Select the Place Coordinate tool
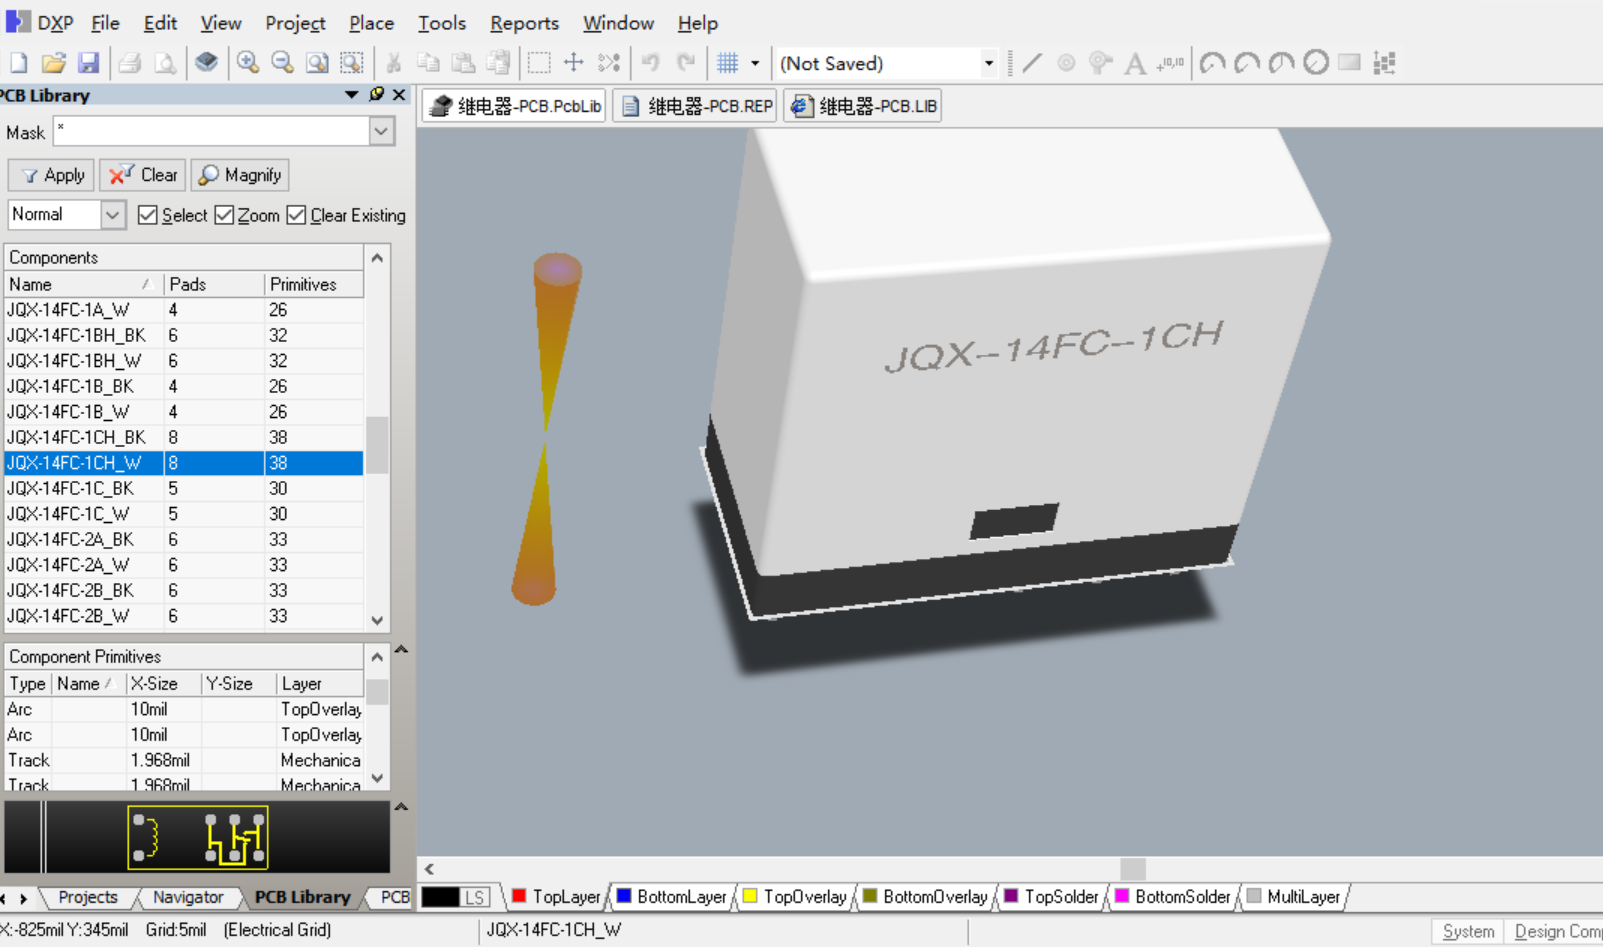The image size is (1603, 947). coord(1170,63)
